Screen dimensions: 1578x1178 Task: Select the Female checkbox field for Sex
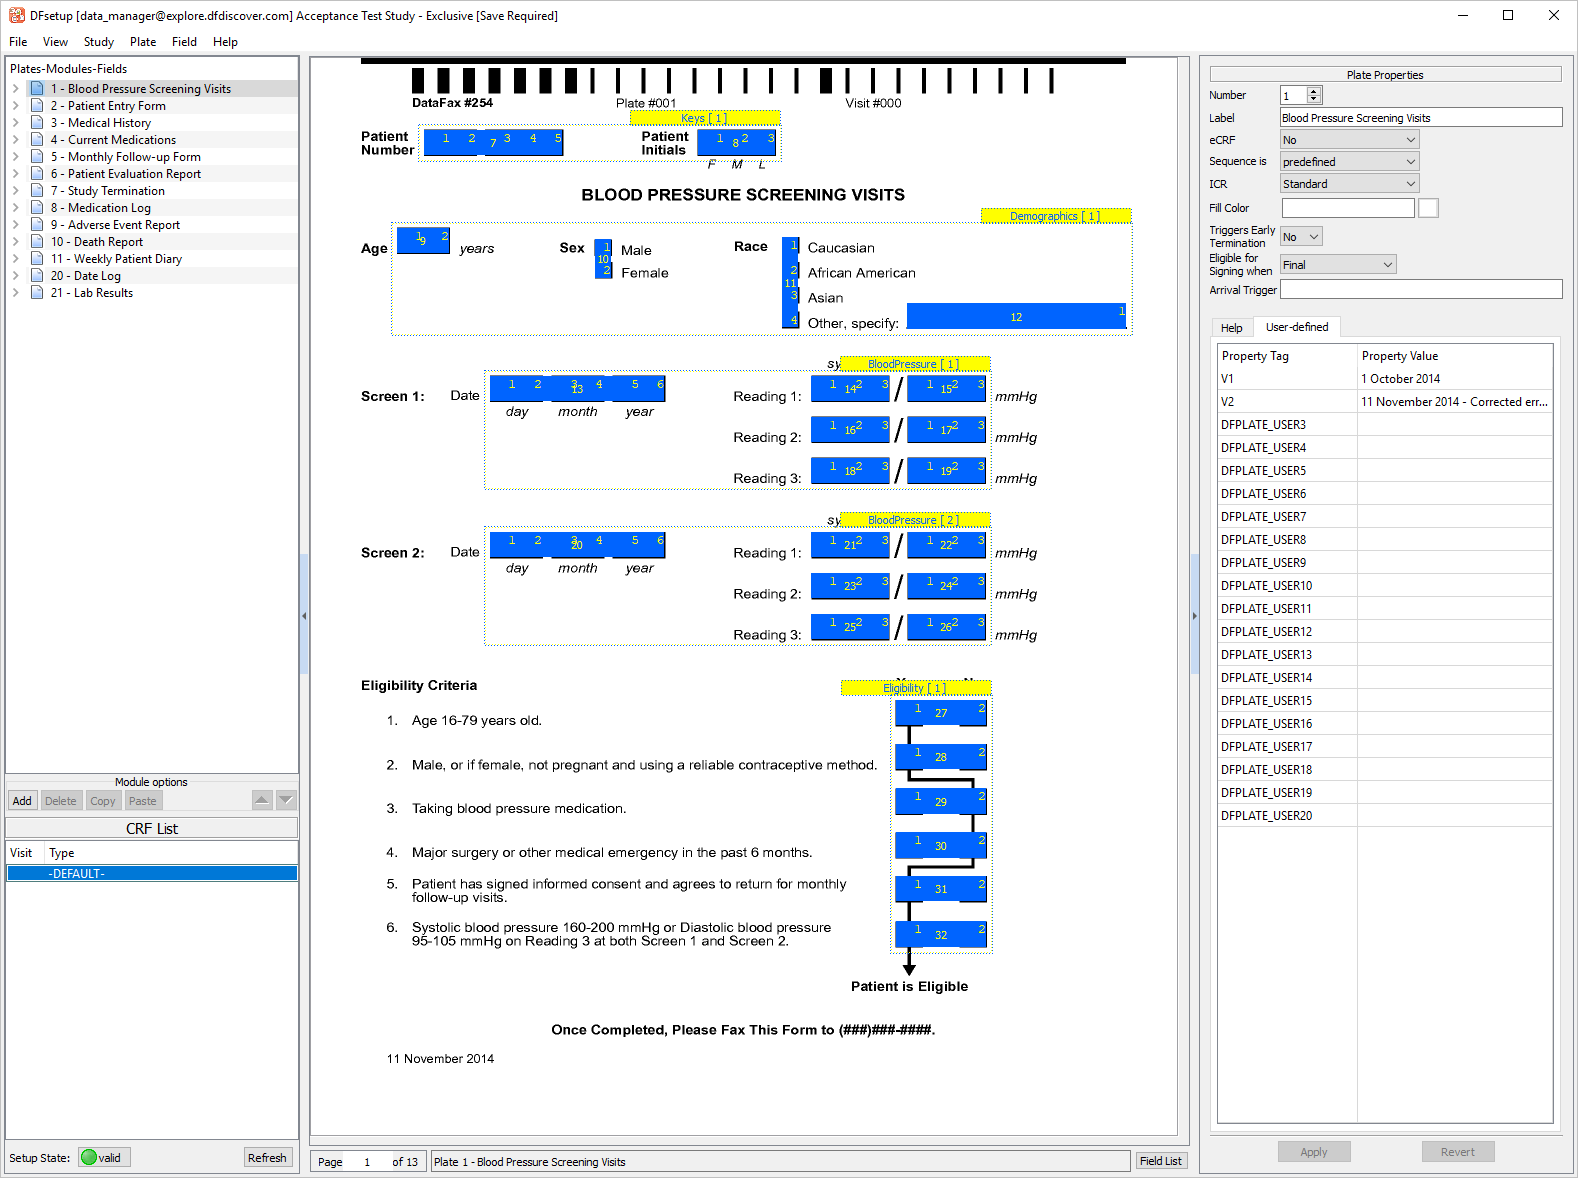tap(605, 271)
